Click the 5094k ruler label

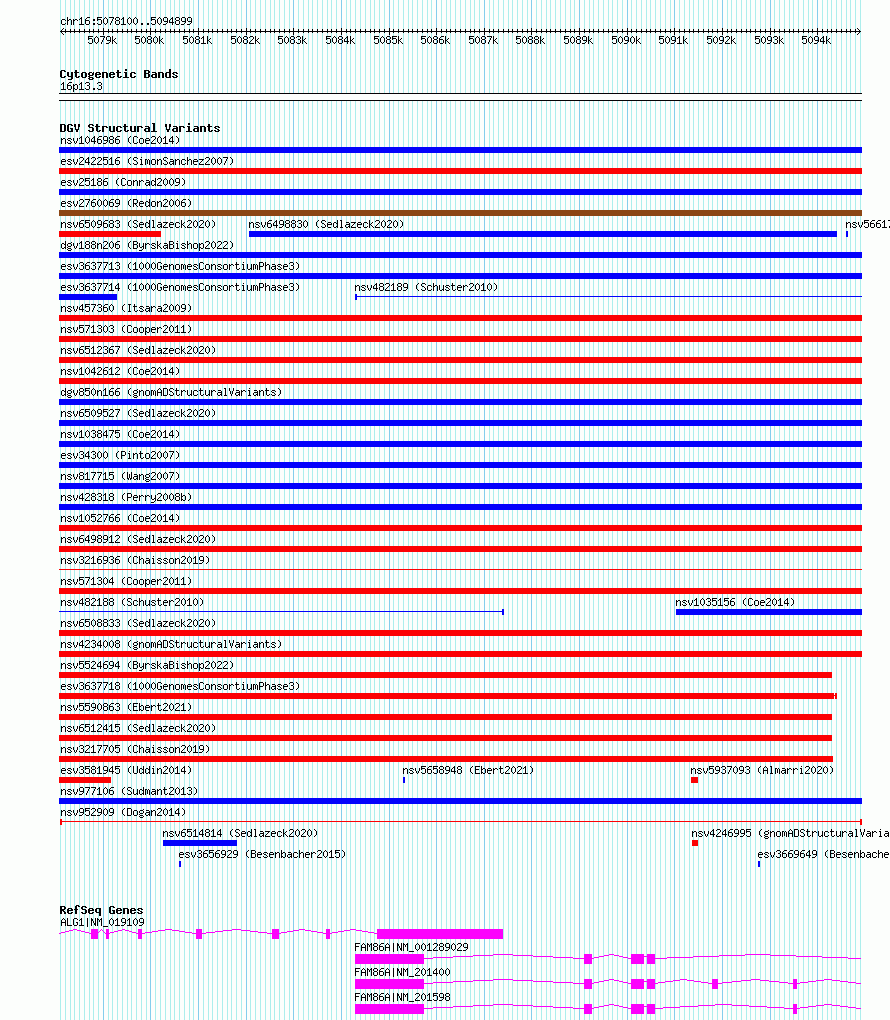[816, 40]
